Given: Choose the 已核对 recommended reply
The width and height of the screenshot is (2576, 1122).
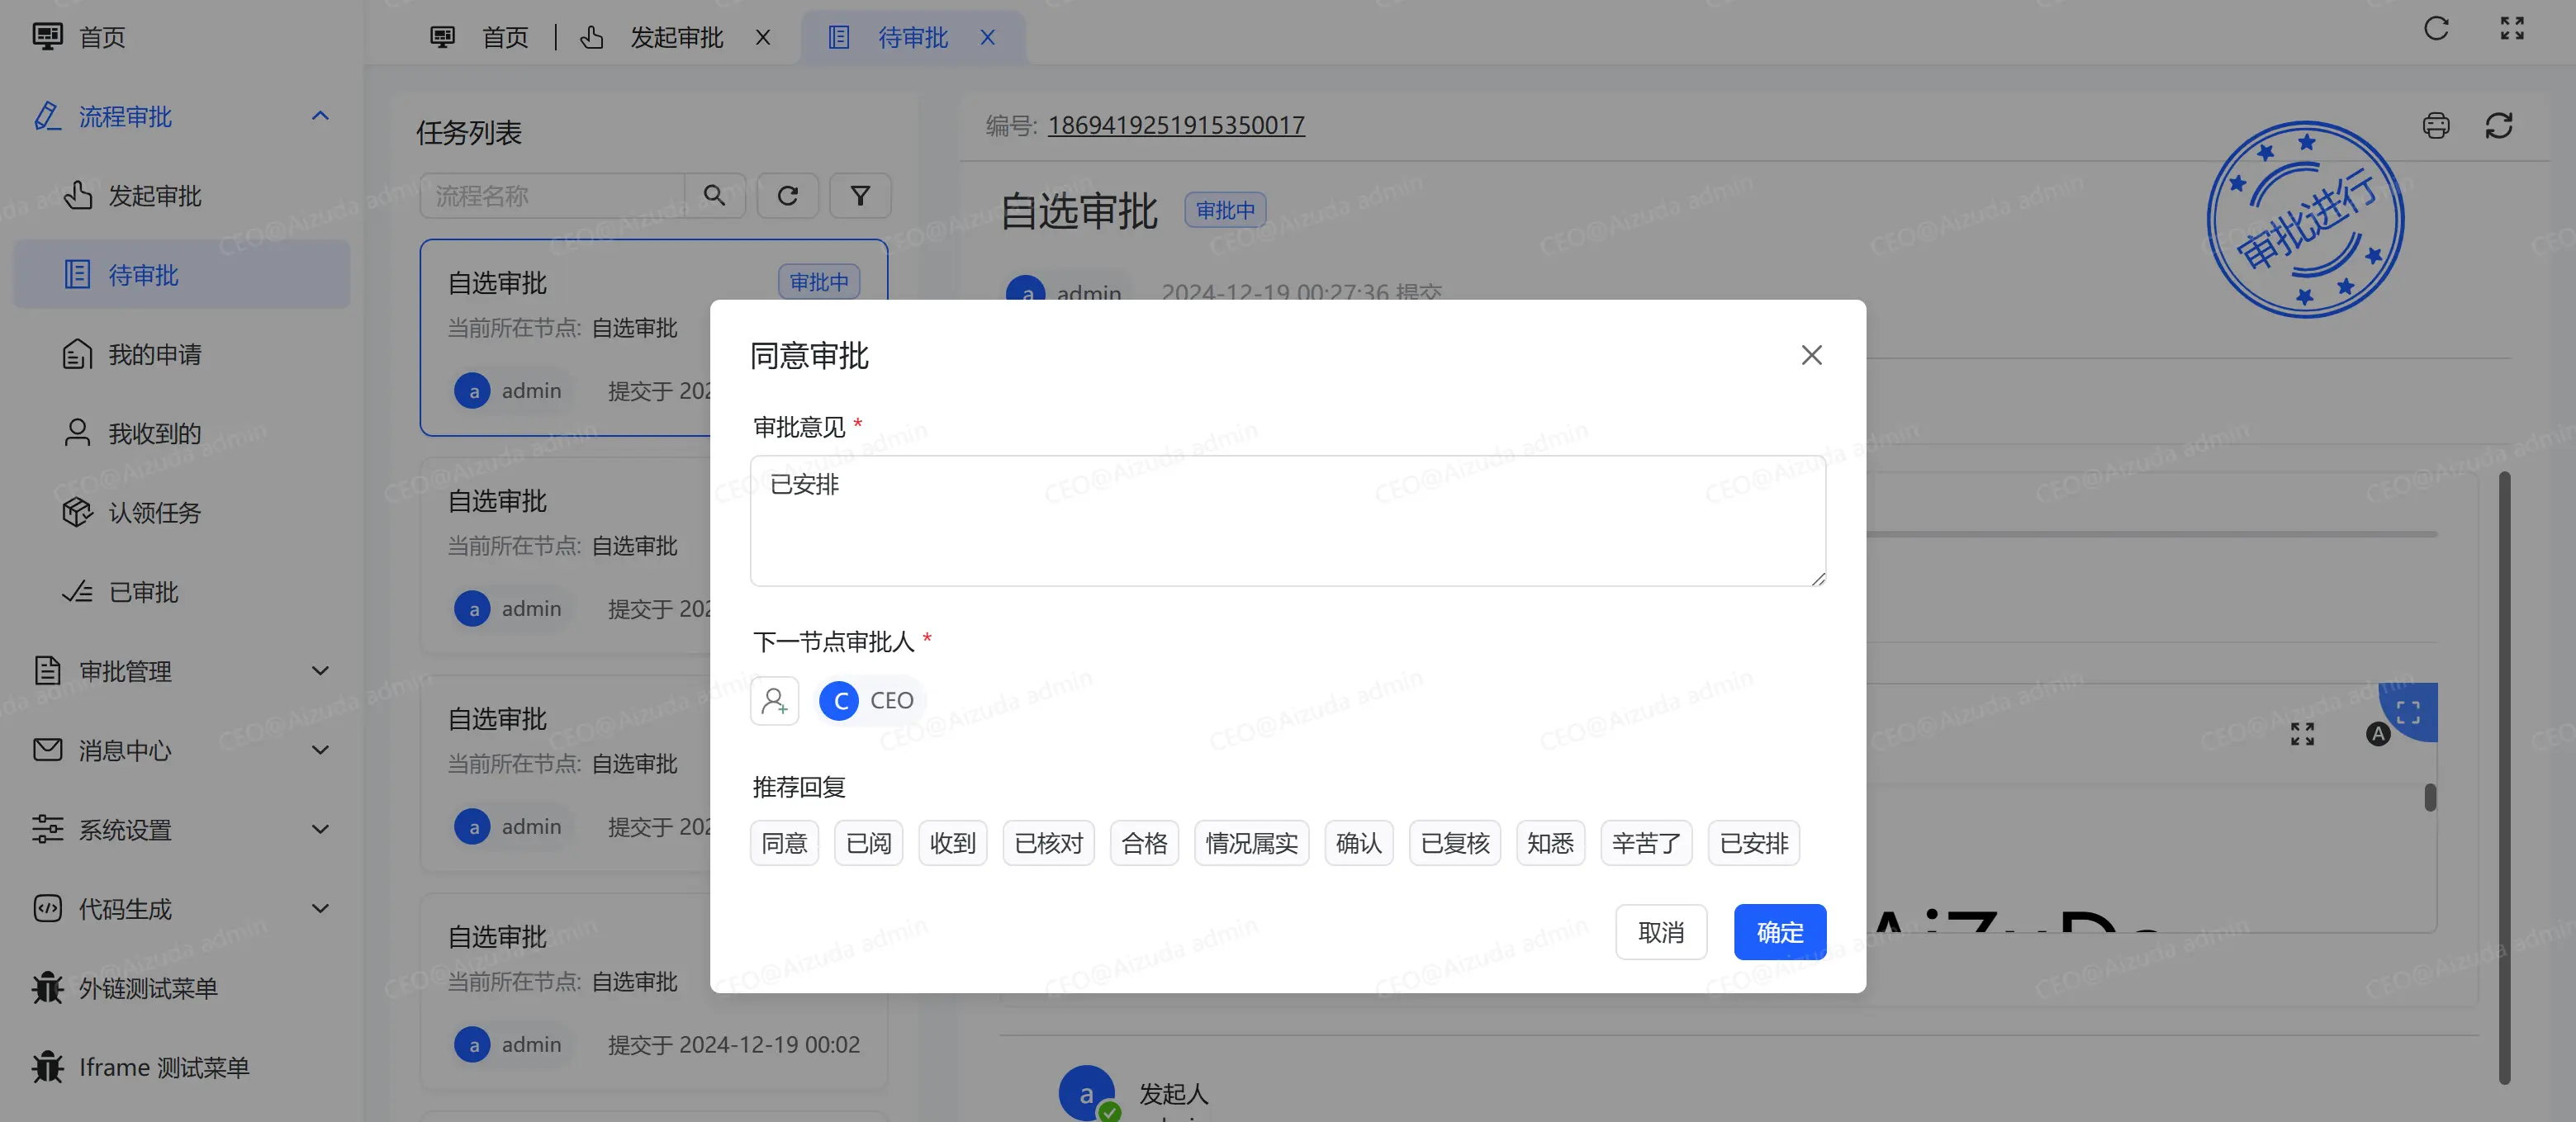Looking at the screenshot, I should point(1049,843).
